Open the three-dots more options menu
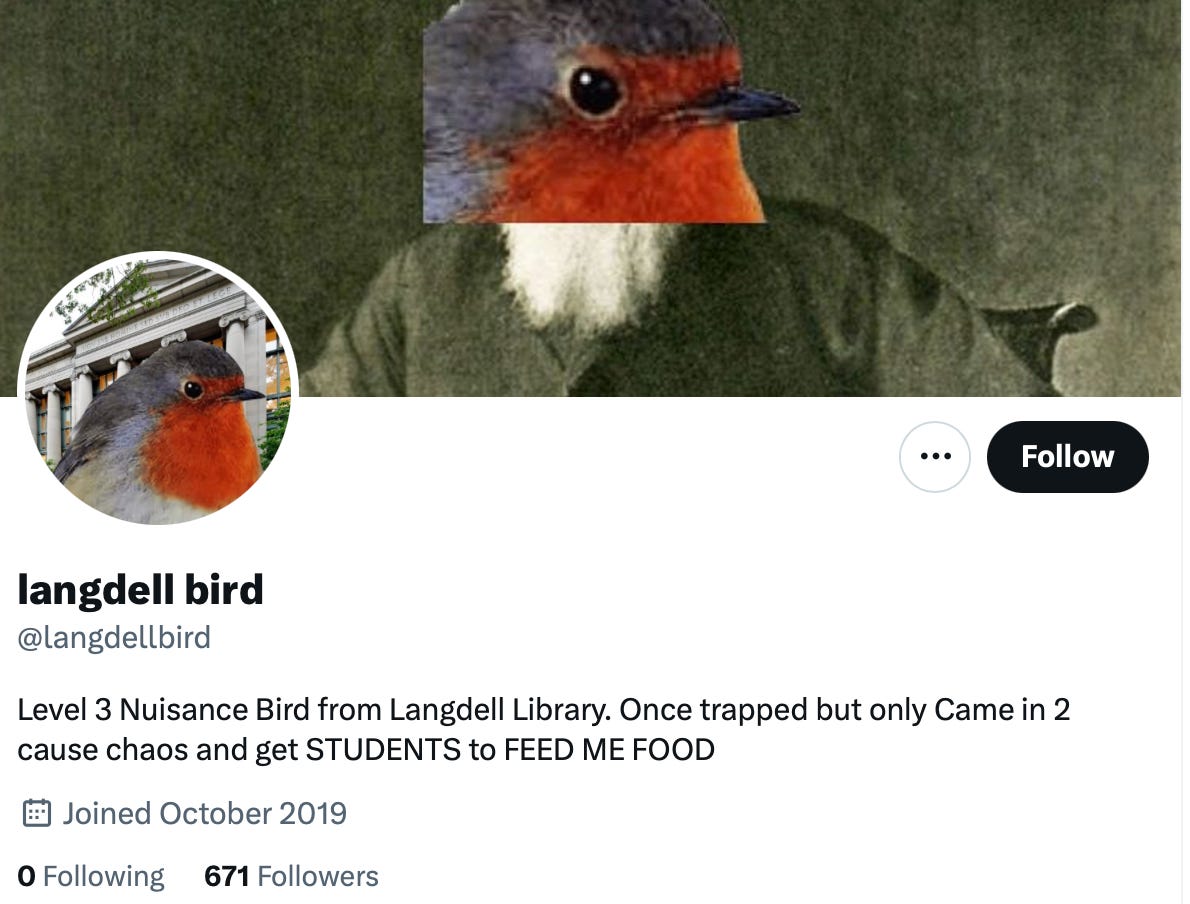 (x=934, y=457)
